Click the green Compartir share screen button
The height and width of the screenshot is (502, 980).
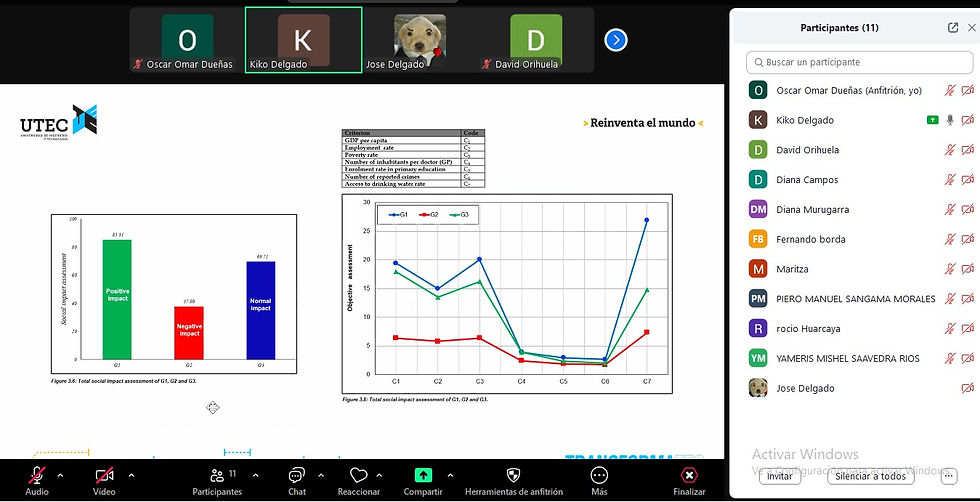coord(423,481)
